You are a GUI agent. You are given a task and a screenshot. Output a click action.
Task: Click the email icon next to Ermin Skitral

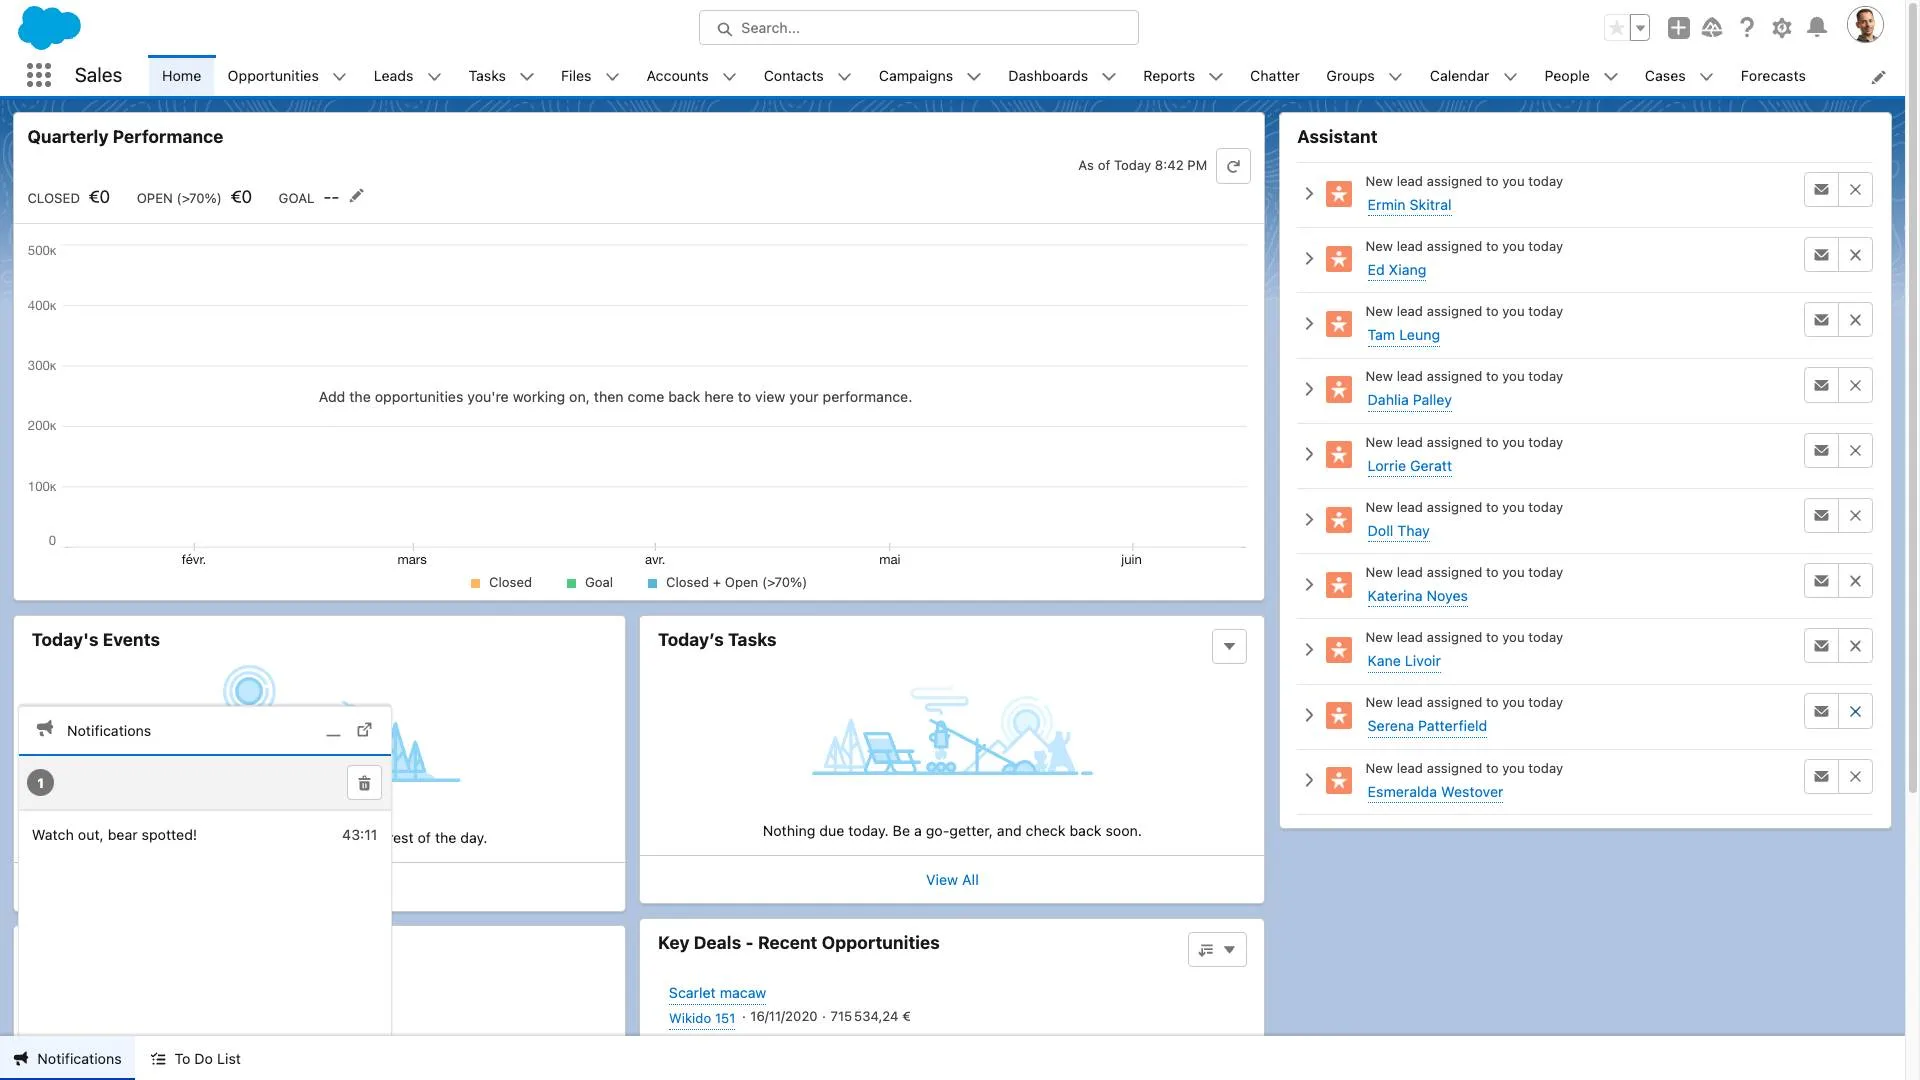(x=1821, y=189)
